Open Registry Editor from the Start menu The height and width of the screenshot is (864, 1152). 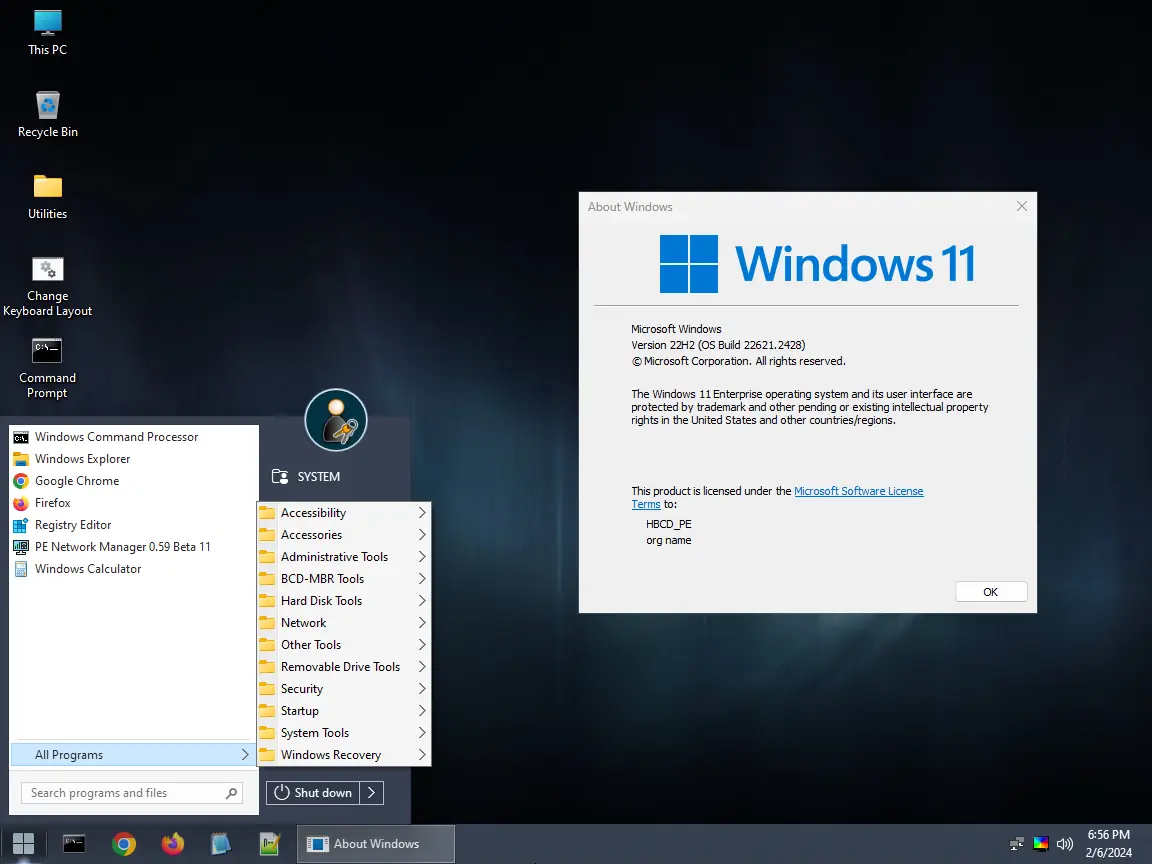74,525
